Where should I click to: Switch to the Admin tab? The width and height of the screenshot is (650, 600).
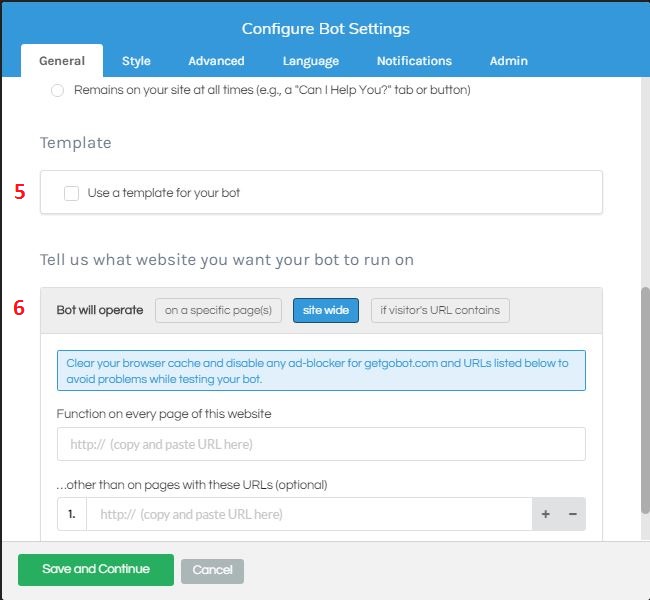(509, 61)
